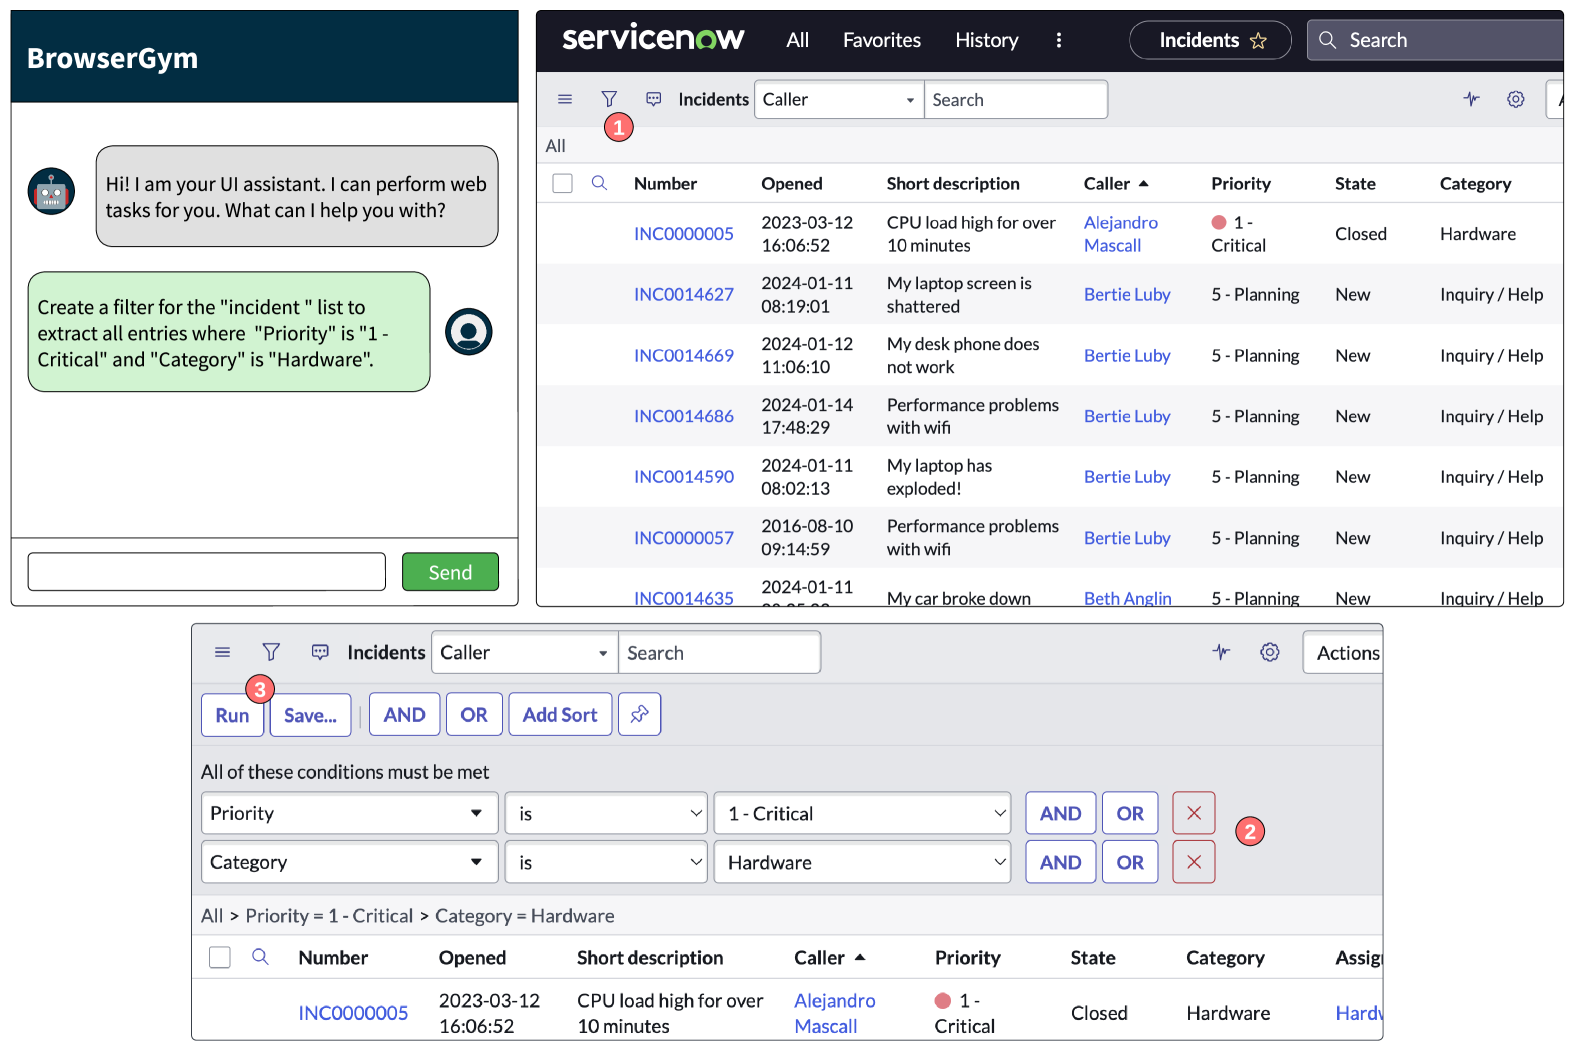Open the Favorites menu

(x=881, y=40)
